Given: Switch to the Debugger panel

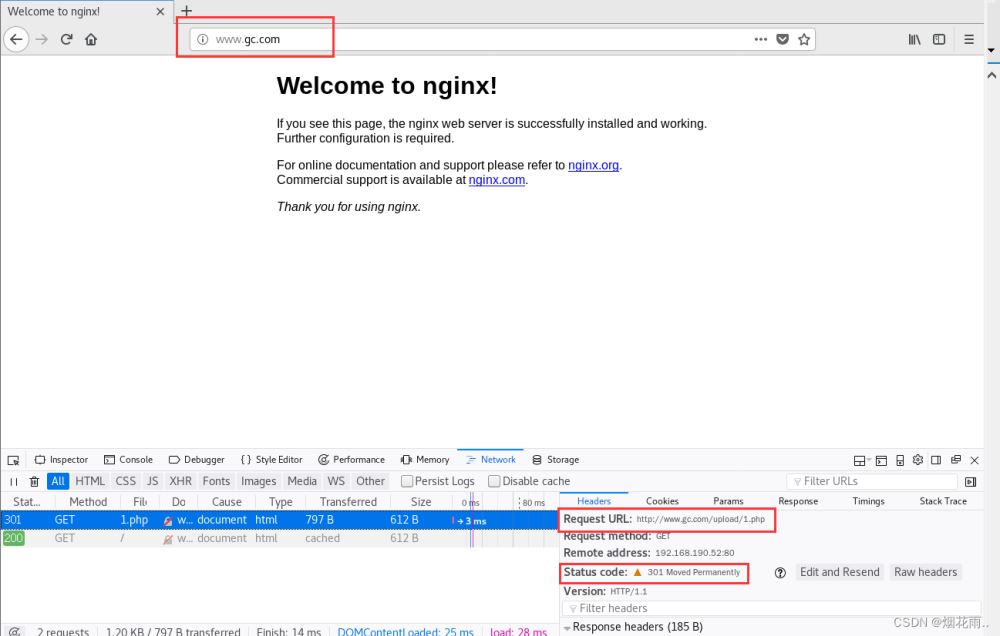Looking at the screenshot, I should 196,459.
